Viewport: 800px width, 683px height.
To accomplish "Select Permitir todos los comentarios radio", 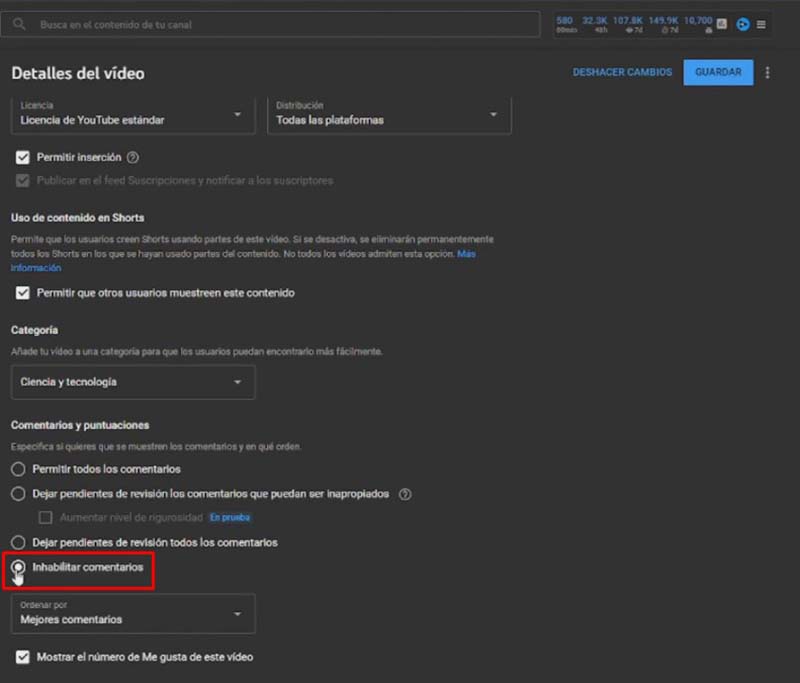I will click(x=18, y=469).
